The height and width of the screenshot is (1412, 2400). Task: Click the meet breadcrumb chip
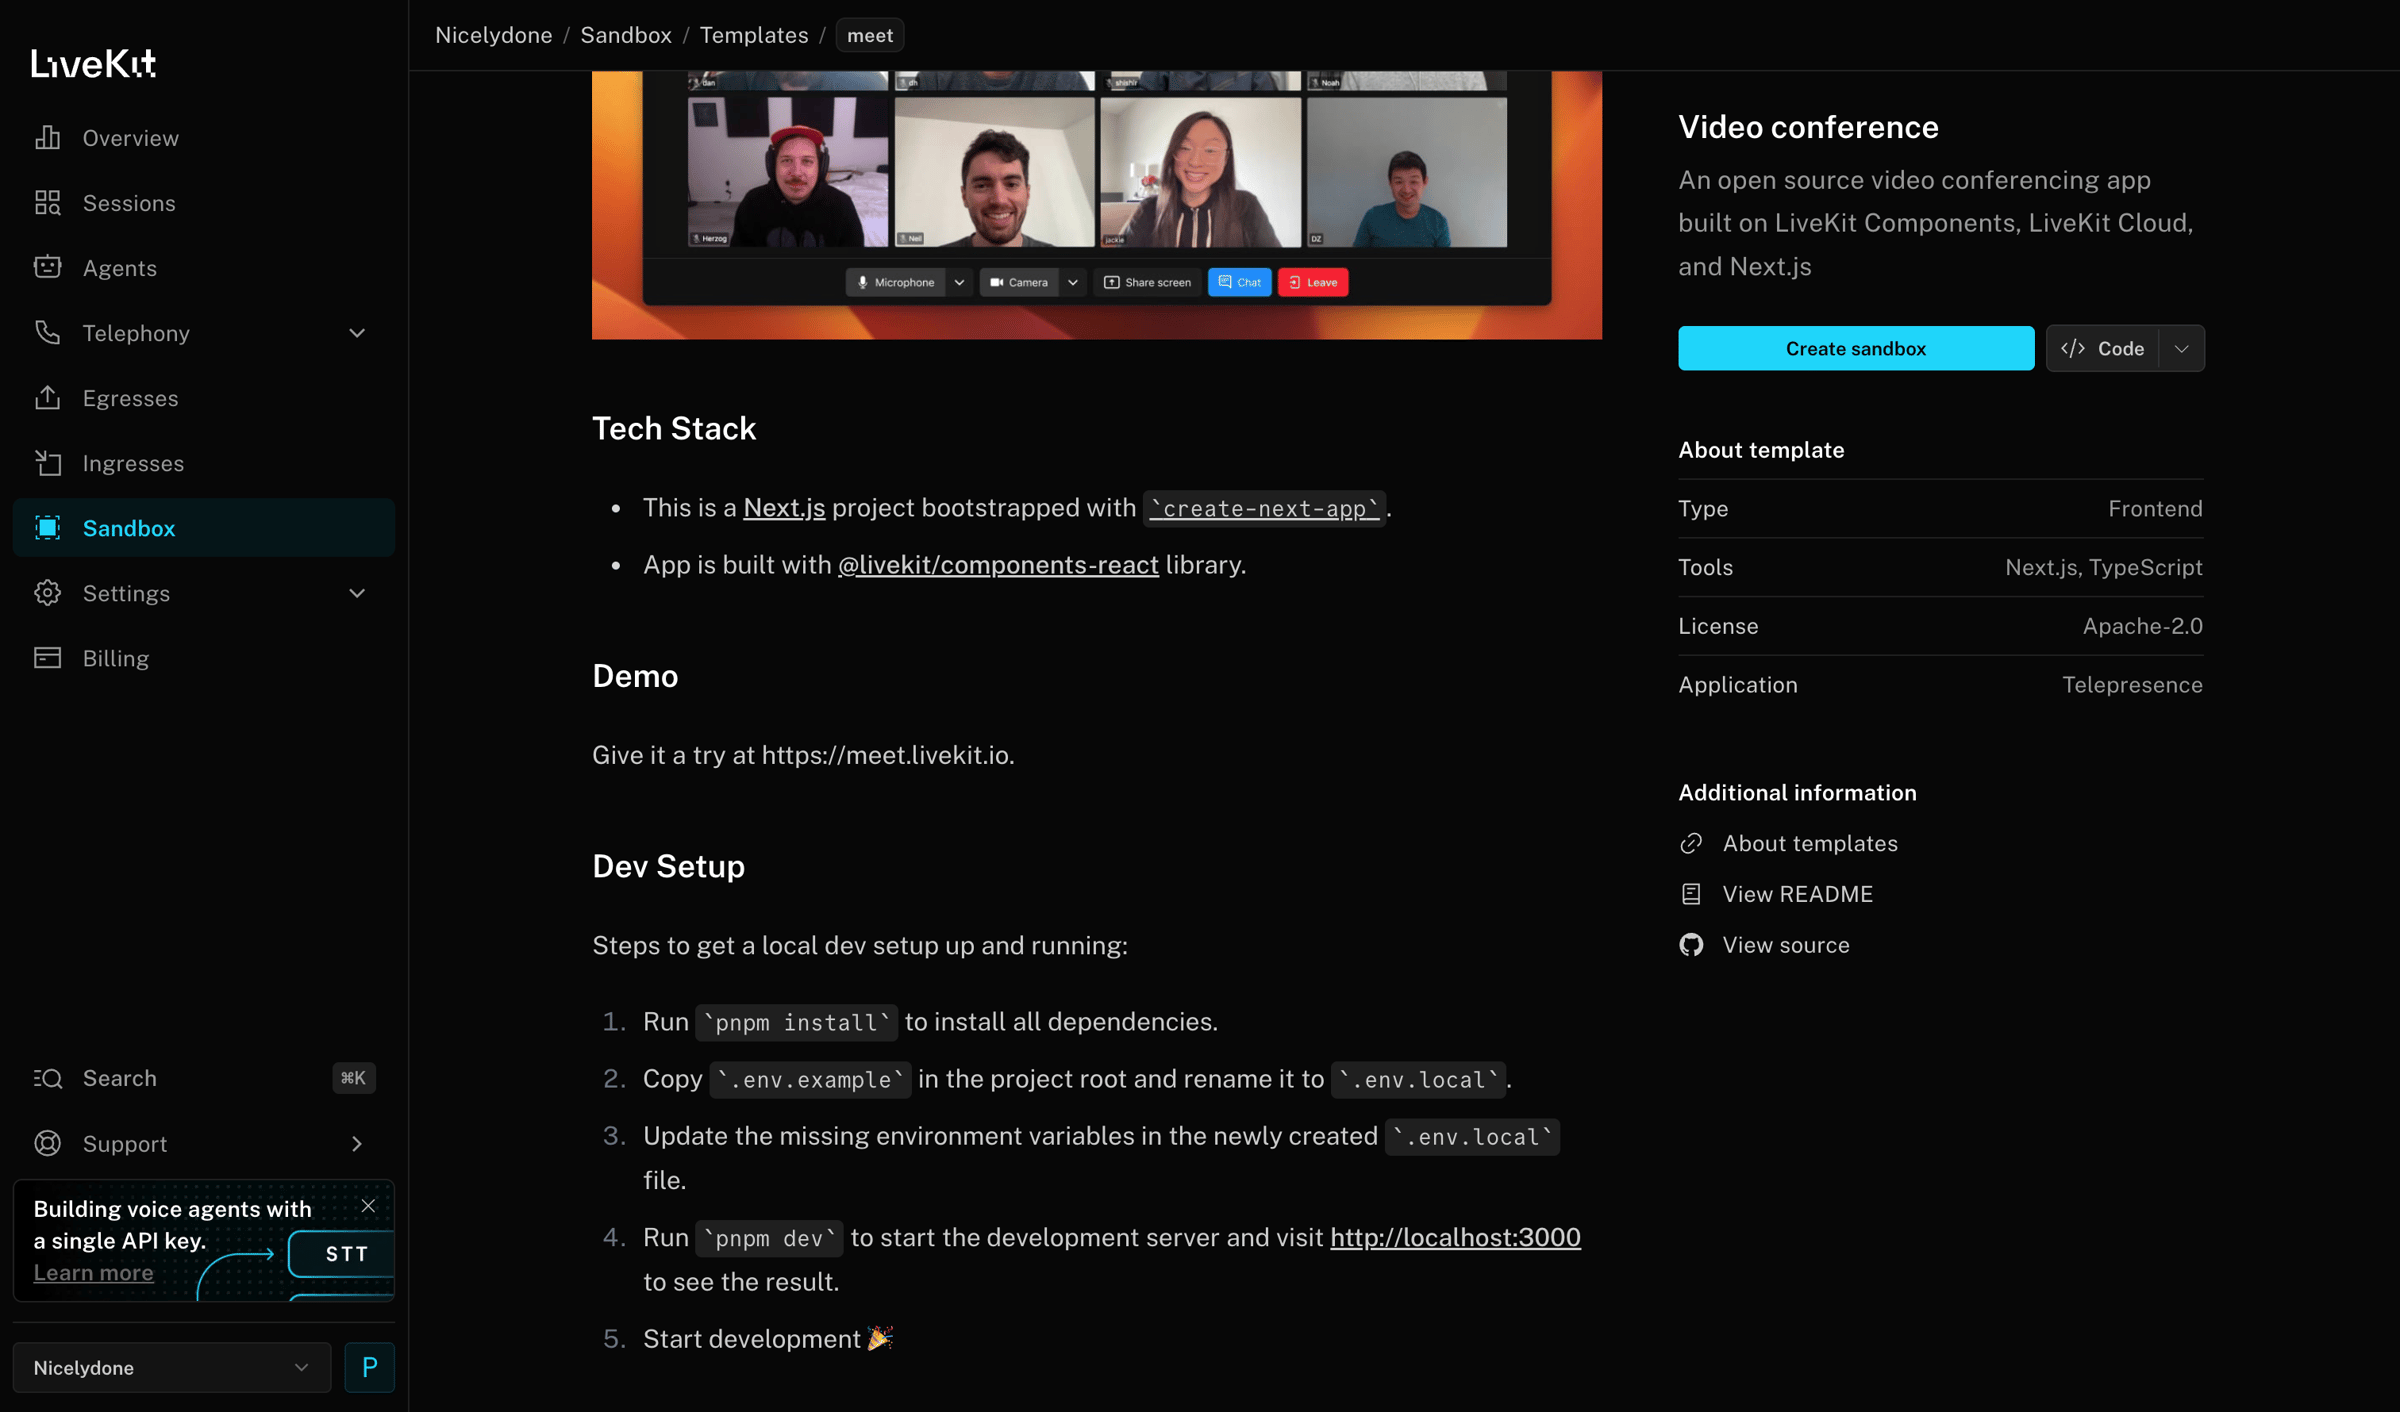tap(869, 35)
